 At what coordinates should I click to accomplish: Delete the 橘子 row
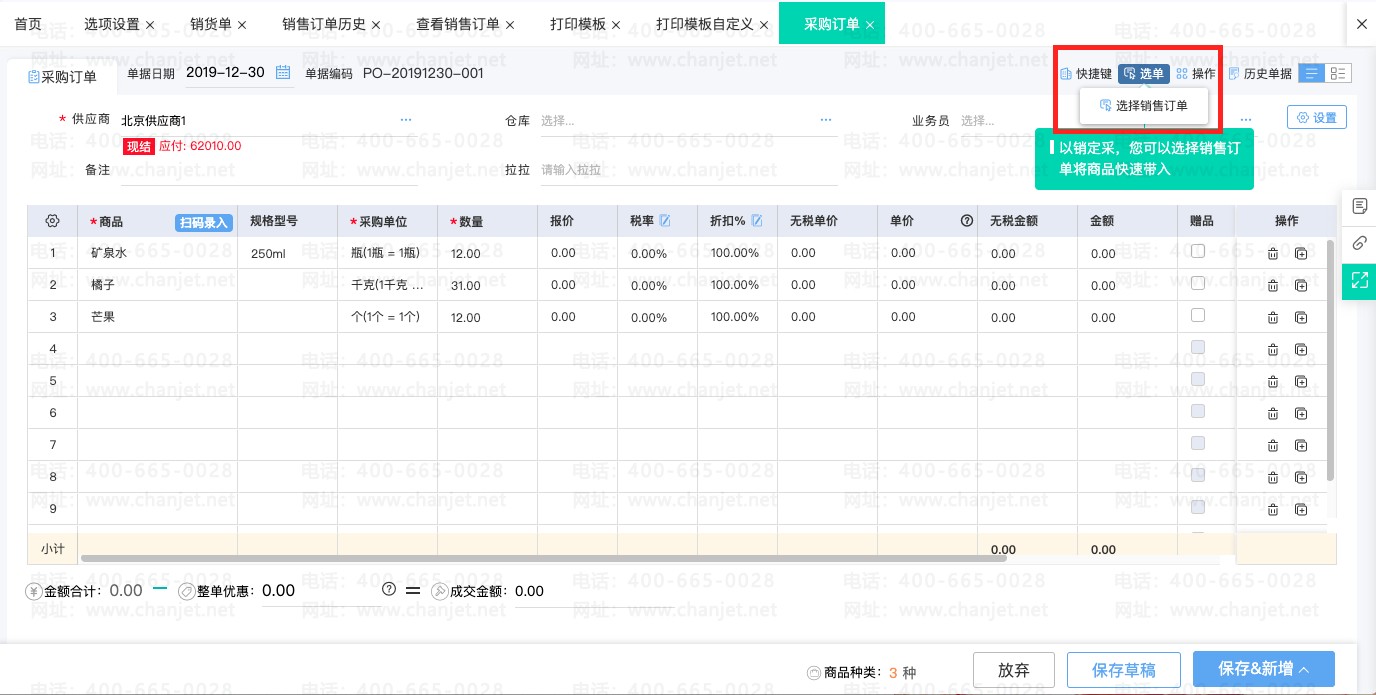point(1273,286)
